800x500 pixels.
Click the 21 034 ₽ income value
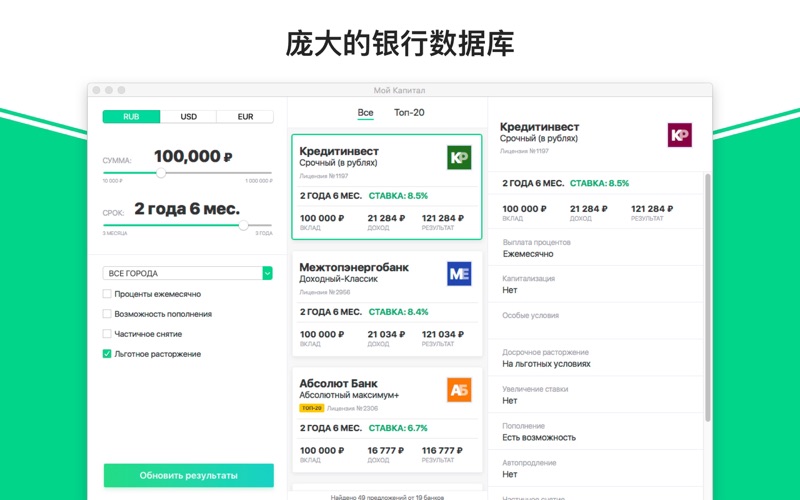pyautogui.click(x=386, y=334)
